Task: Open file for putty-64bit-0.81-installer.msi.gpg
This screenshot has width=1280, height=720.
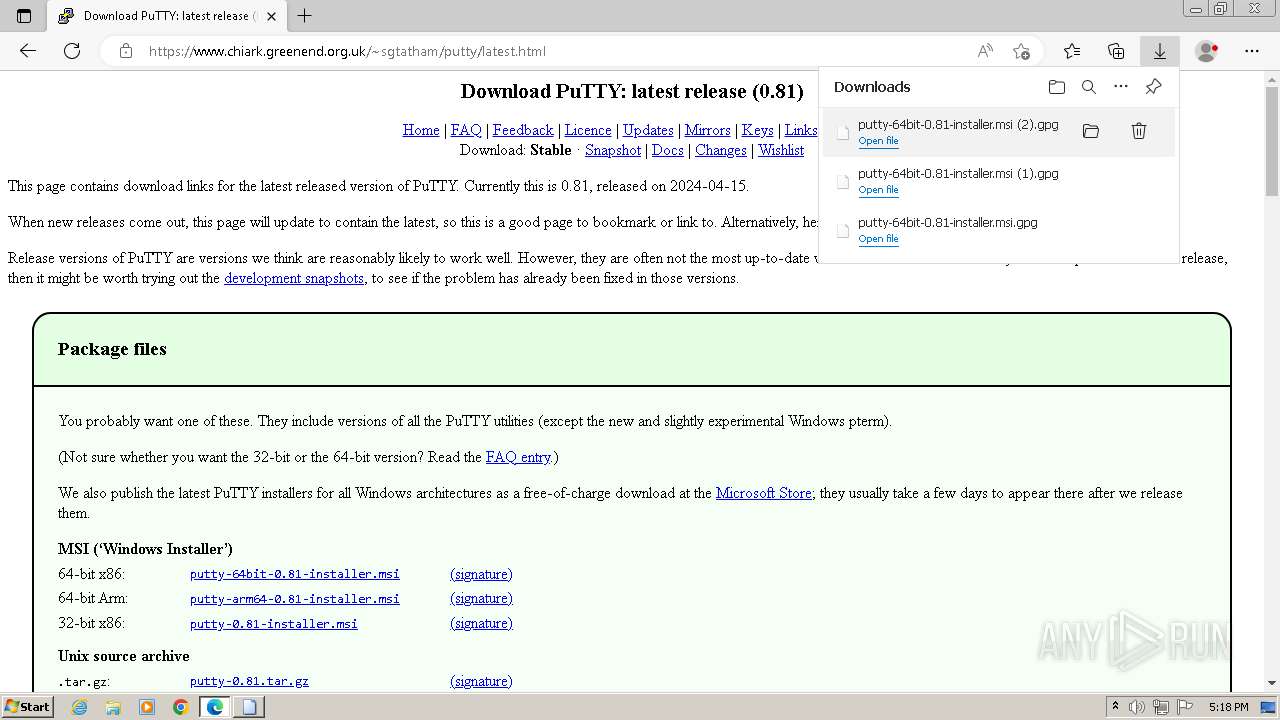Action: click(x=878, y=239)
